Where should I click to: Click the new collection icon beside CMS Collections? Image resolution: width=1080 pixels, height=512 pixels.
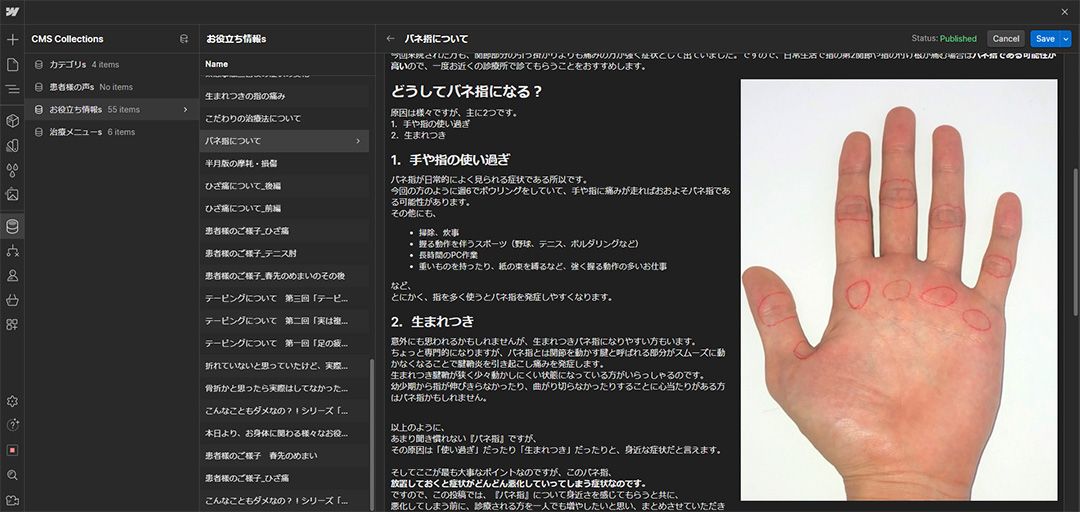pyautogui.click(x=183, y=39)
